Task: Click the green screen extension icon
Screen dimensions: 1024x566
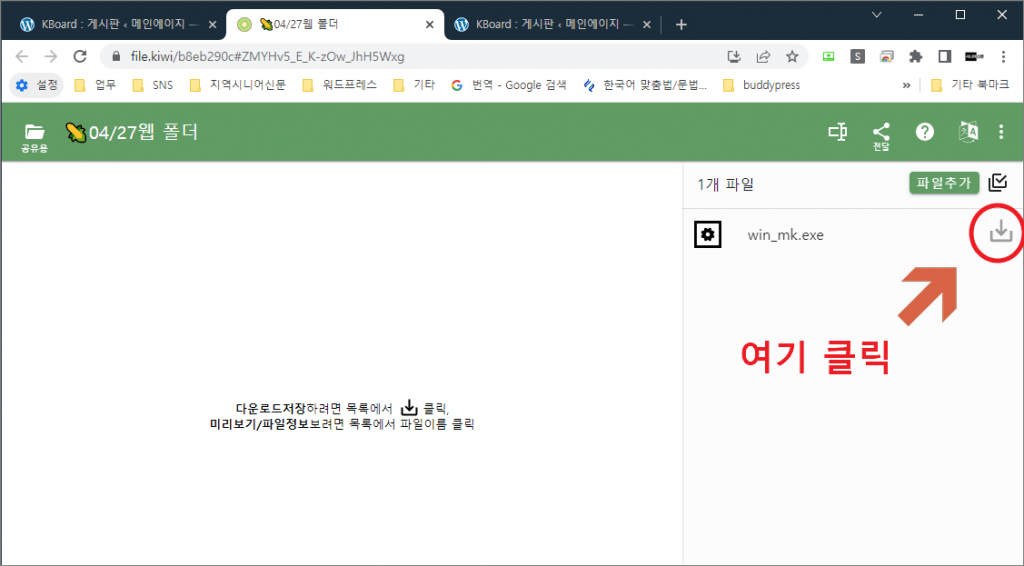Action: (828, 57)
